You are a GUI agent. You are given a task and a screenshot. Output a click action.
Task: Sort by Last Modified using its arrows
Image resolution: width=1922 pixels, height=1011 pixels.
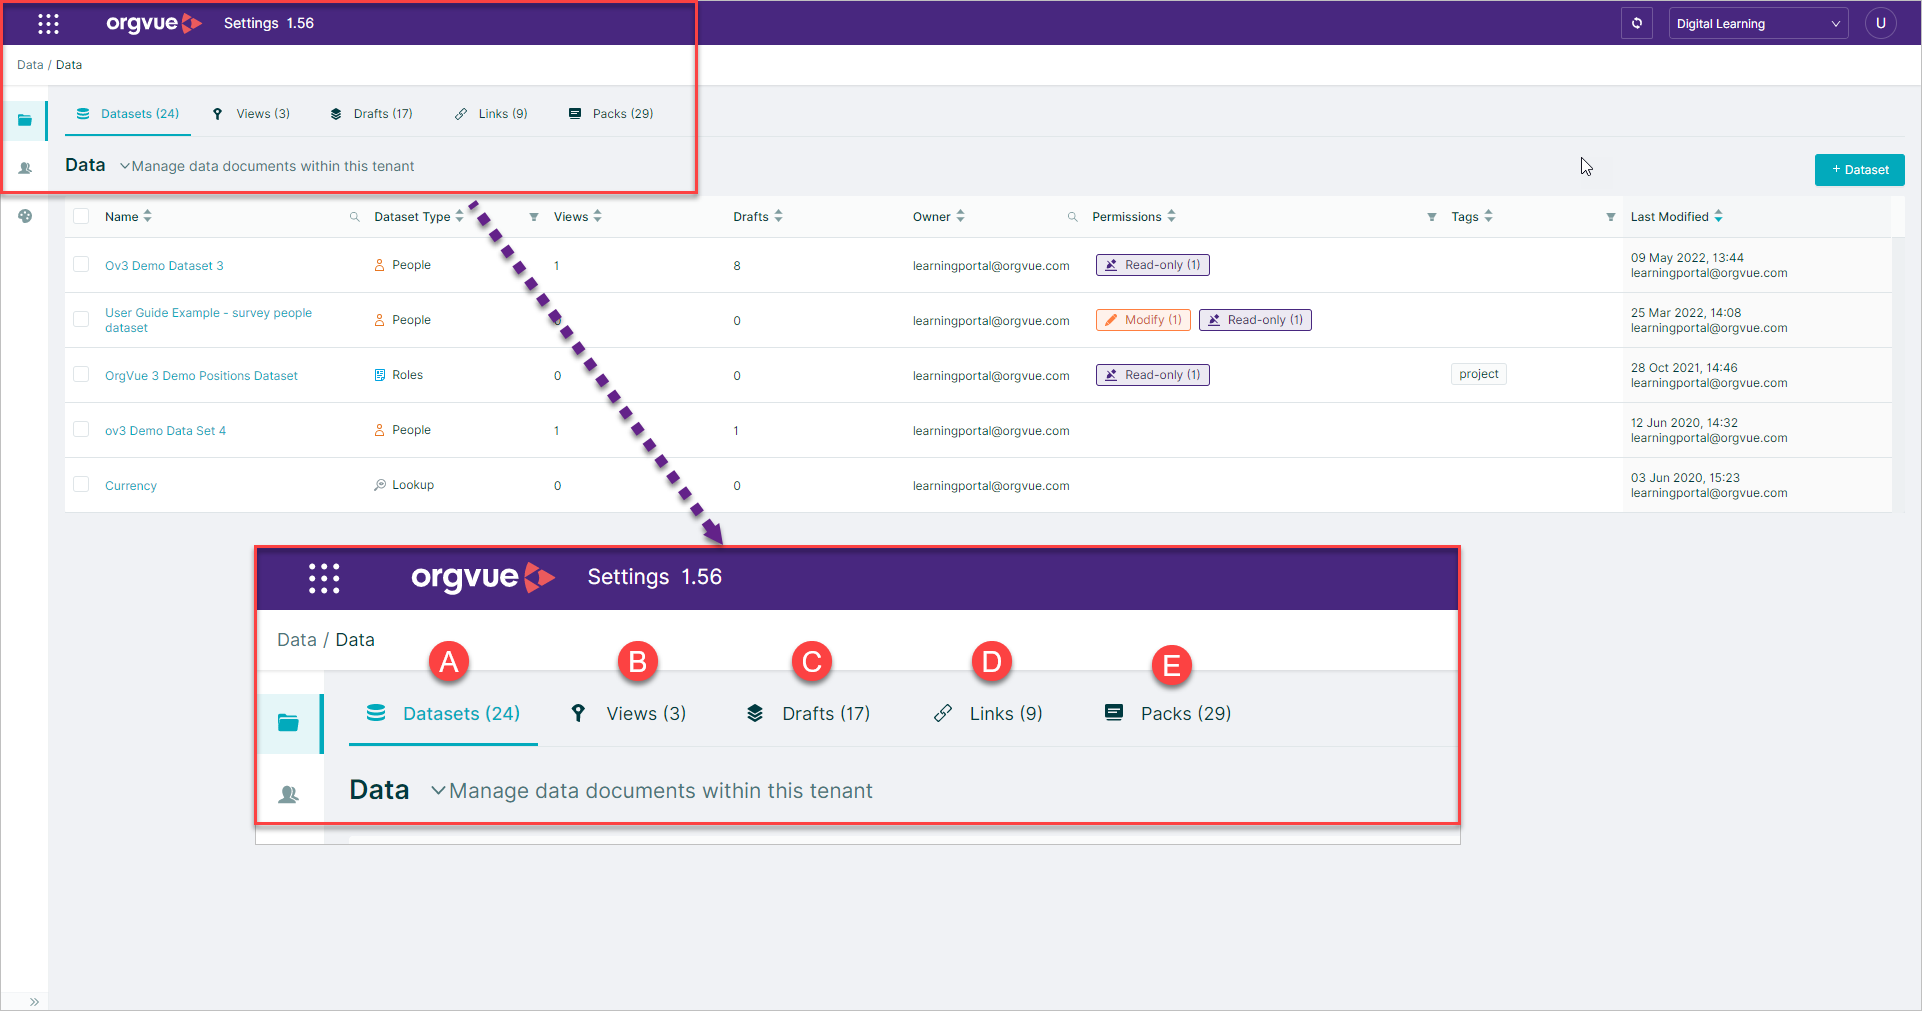click(1718, 216)
